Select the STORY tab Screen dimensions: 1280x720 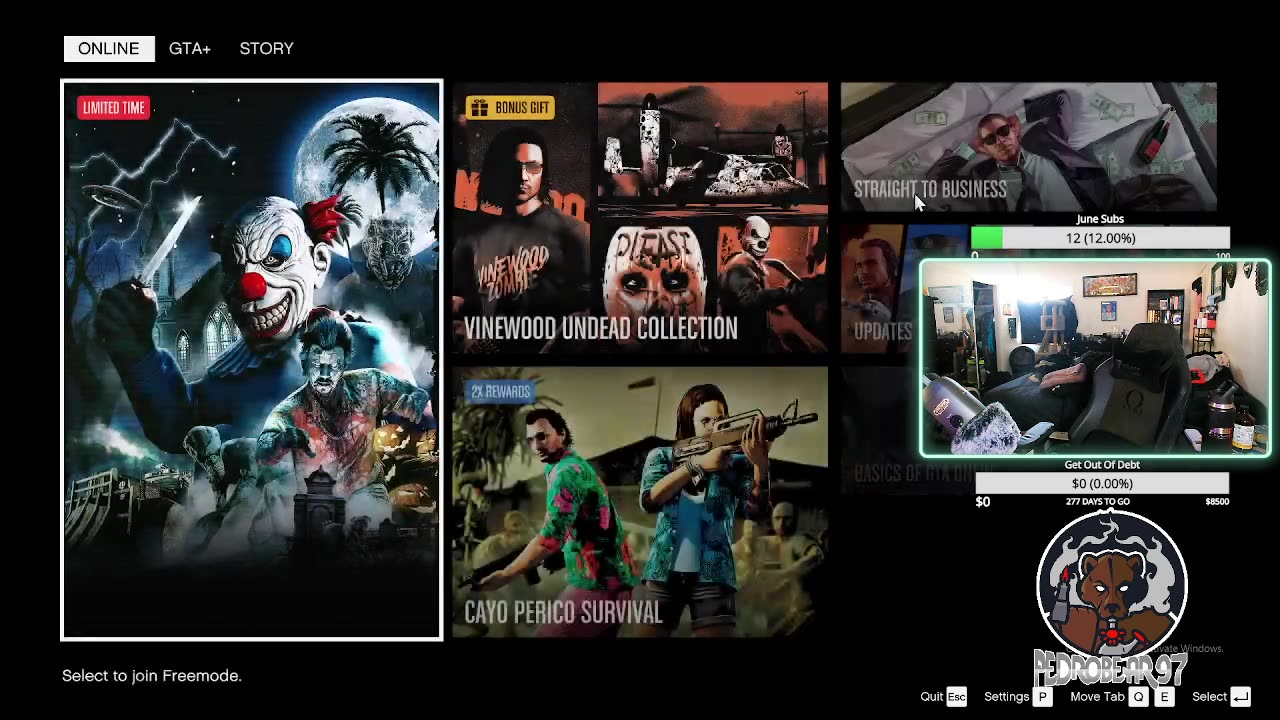click(266, 48)
